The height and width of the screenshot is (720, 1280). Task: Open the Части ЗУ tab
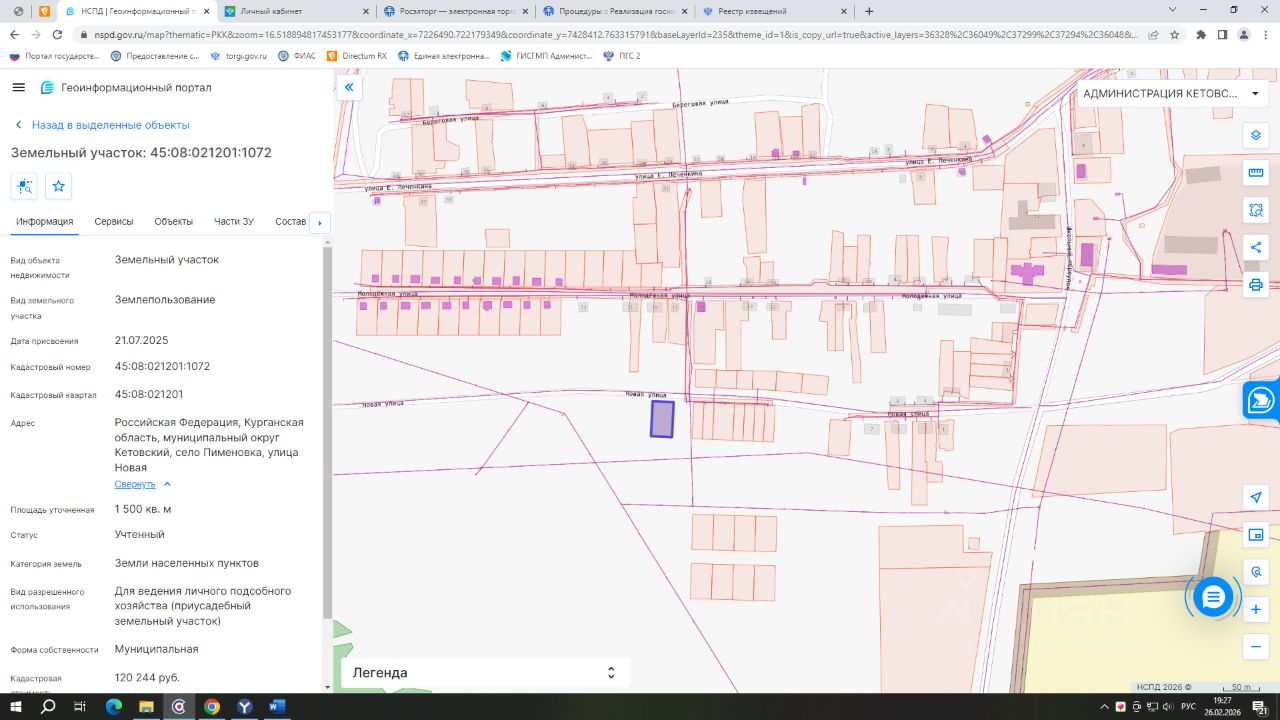233,222
